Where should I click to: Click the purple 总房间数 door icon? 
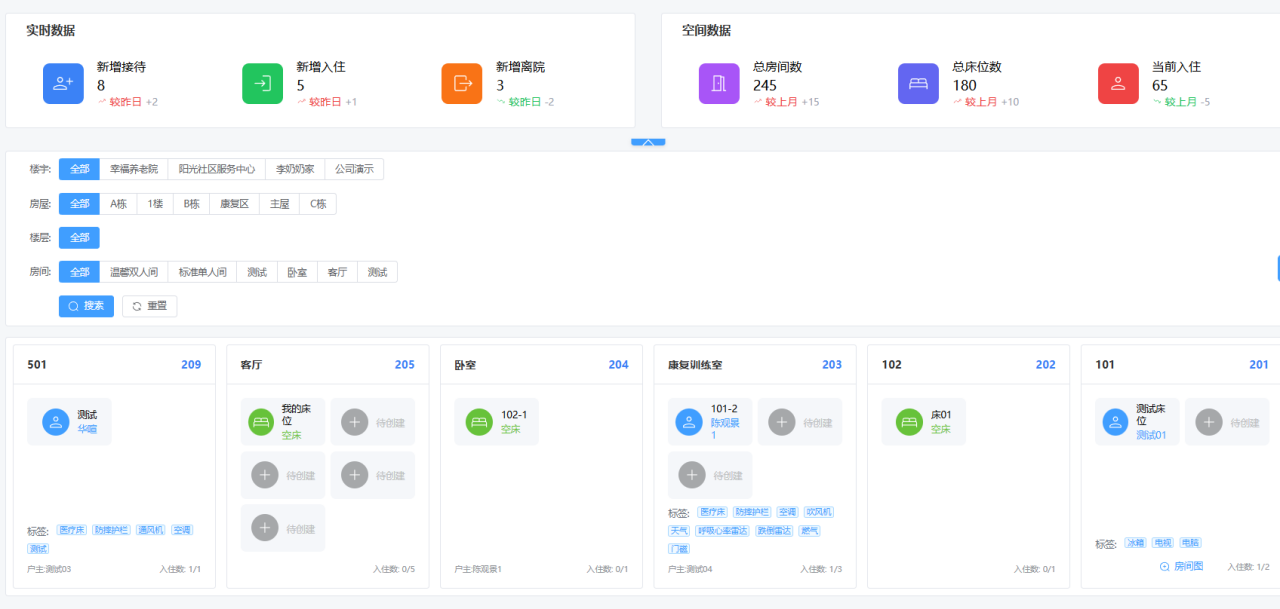point(719,84)
